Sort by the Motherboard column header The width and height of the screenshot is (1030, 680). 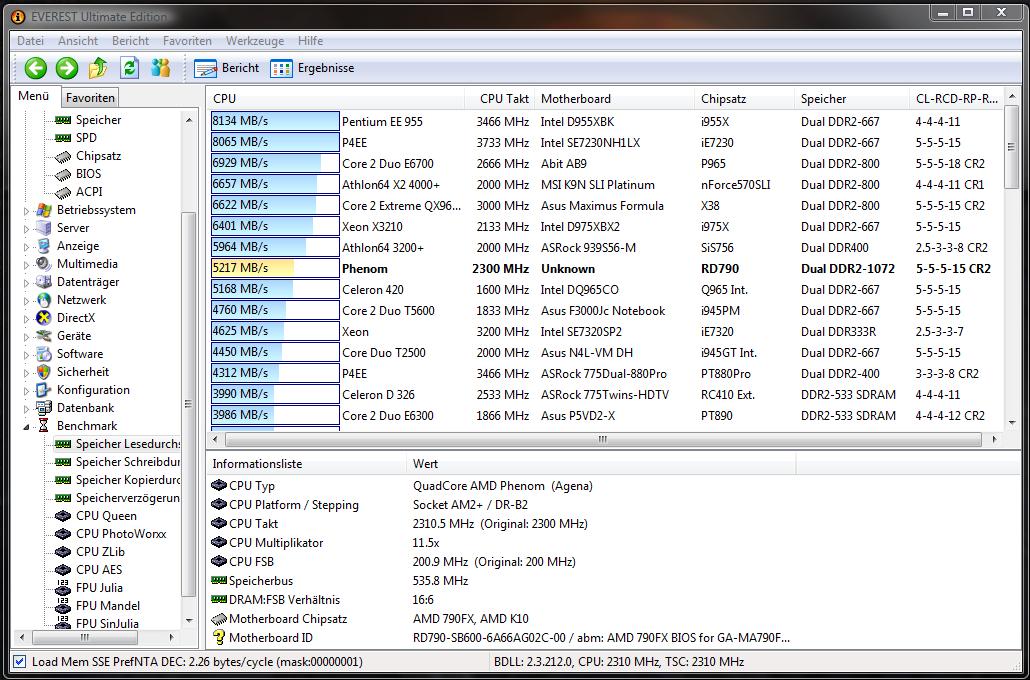point(614,99)
